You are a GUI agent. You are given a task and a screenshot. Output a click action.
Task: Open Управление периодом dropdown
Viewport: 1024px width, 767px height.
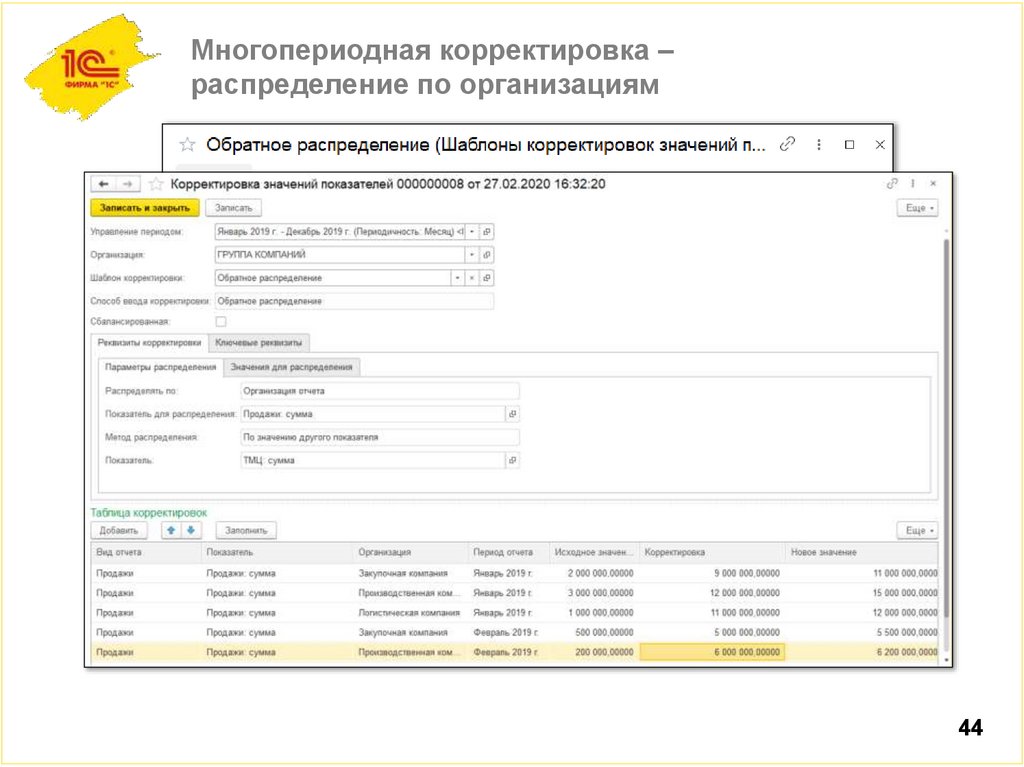pyautogui.click(x=471, y=231)
